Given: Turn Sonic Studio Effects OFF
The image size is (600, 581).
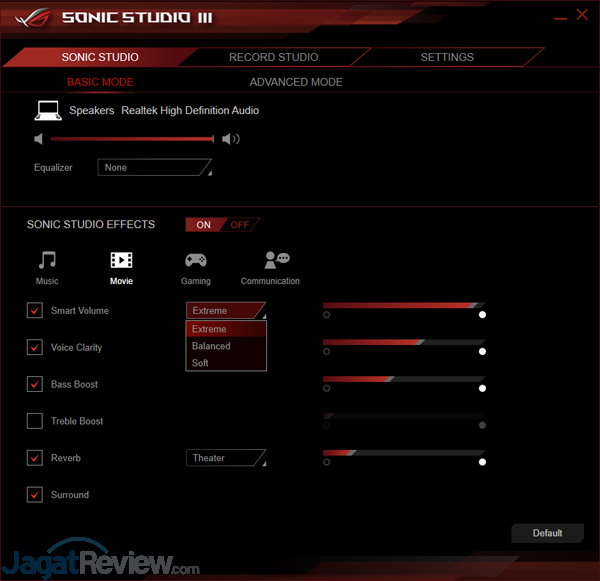Looking at the screenshot, I should (240, 225).
